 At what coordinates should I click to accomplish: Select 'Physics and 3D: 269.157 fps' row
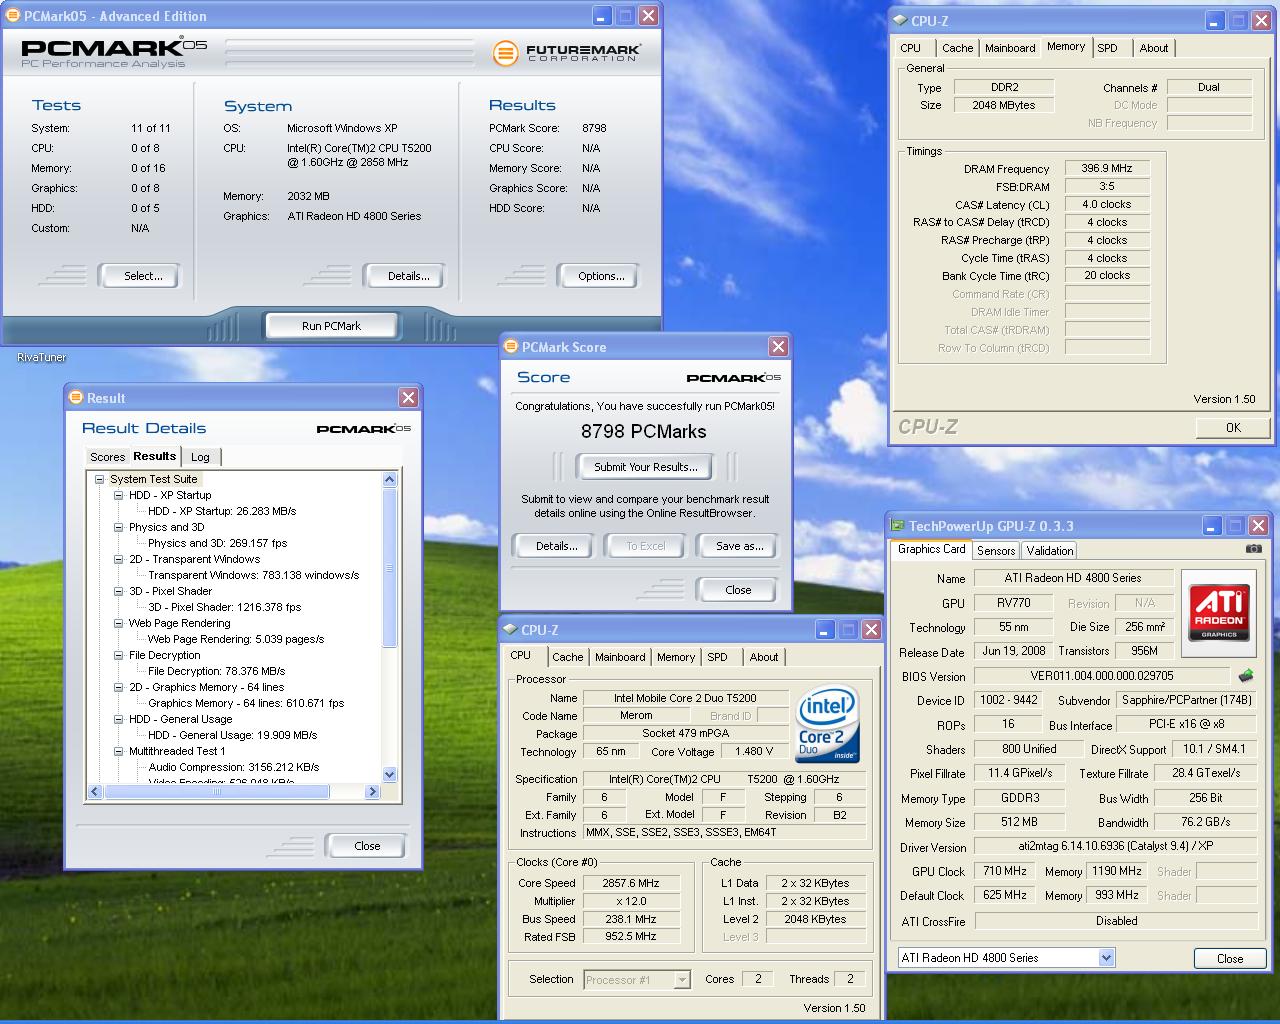(x=217, y=543)
